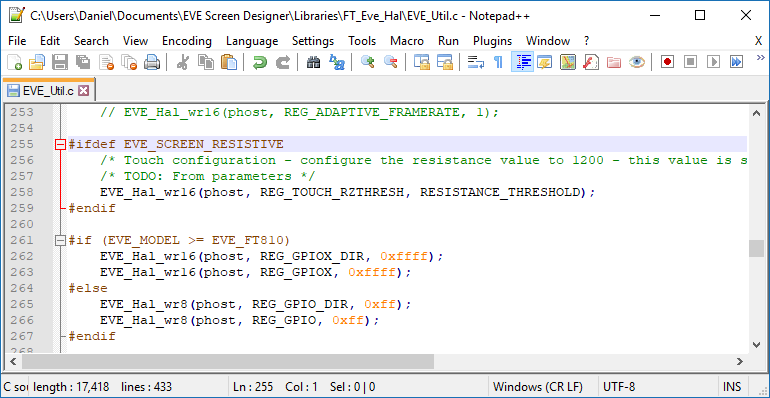Open the Document Map icon

[568, 62]
